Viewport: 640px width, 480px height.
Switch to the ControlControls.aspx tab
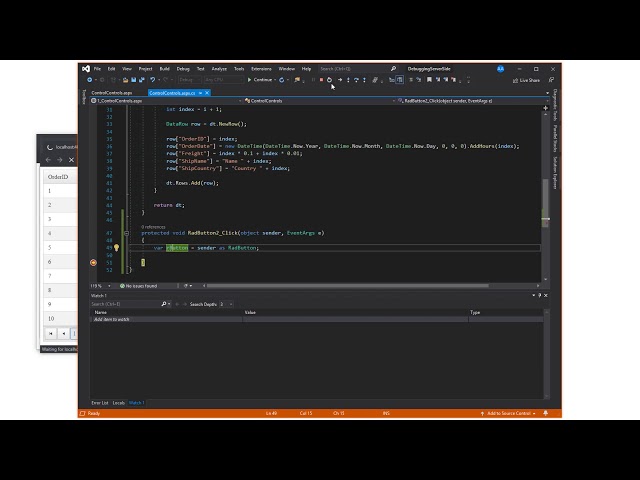[x=112, y=92]
